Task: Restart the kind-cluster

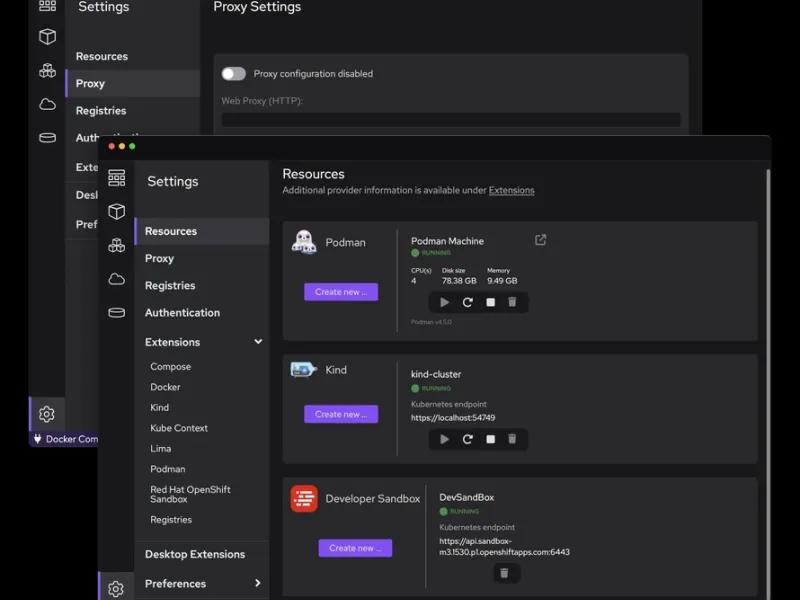Action: (467, 439)
